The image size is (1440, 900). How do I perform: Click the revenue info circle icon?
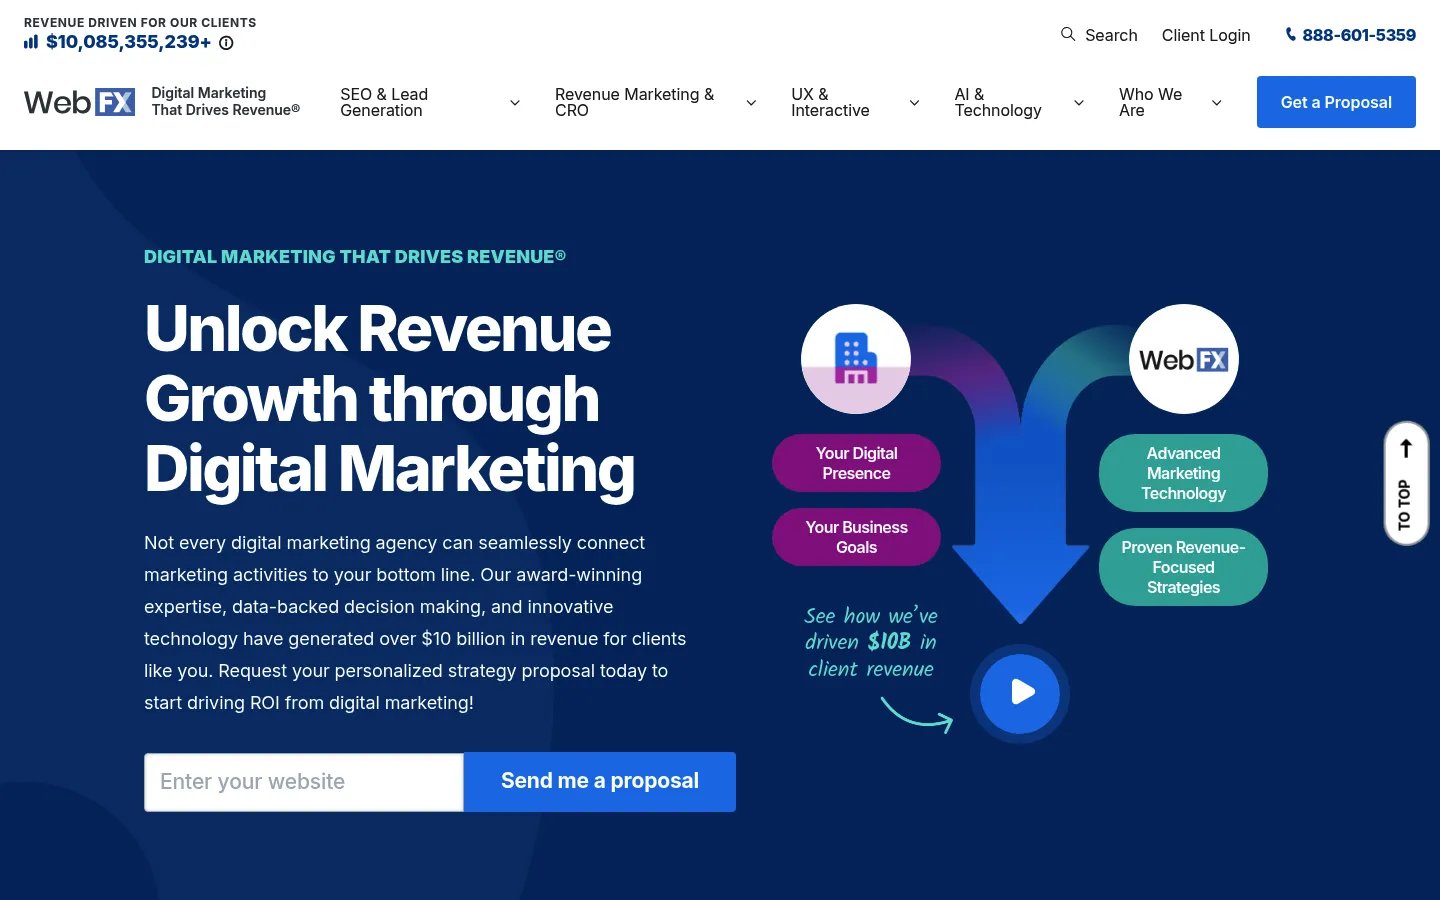pos(226,43)
